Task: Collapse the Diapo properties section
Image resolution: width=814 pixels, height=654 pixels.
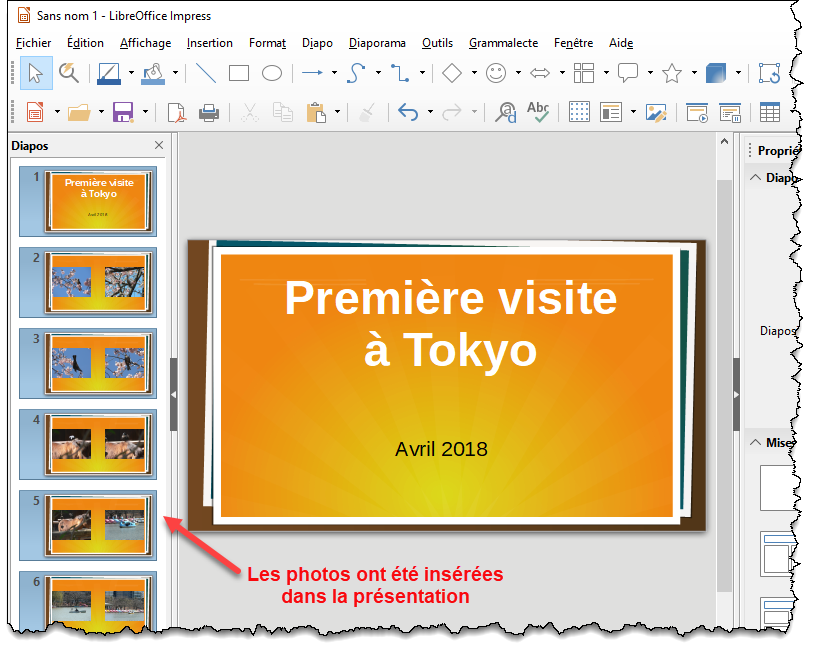Action: [755, 178]
